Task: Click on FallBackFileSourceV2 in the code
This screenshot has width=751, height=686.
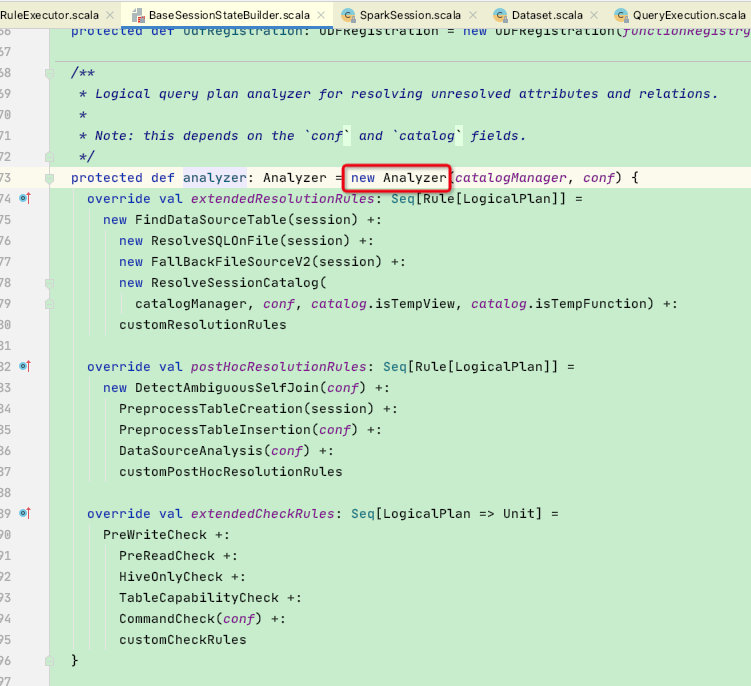Action: (x=230, y=262)
